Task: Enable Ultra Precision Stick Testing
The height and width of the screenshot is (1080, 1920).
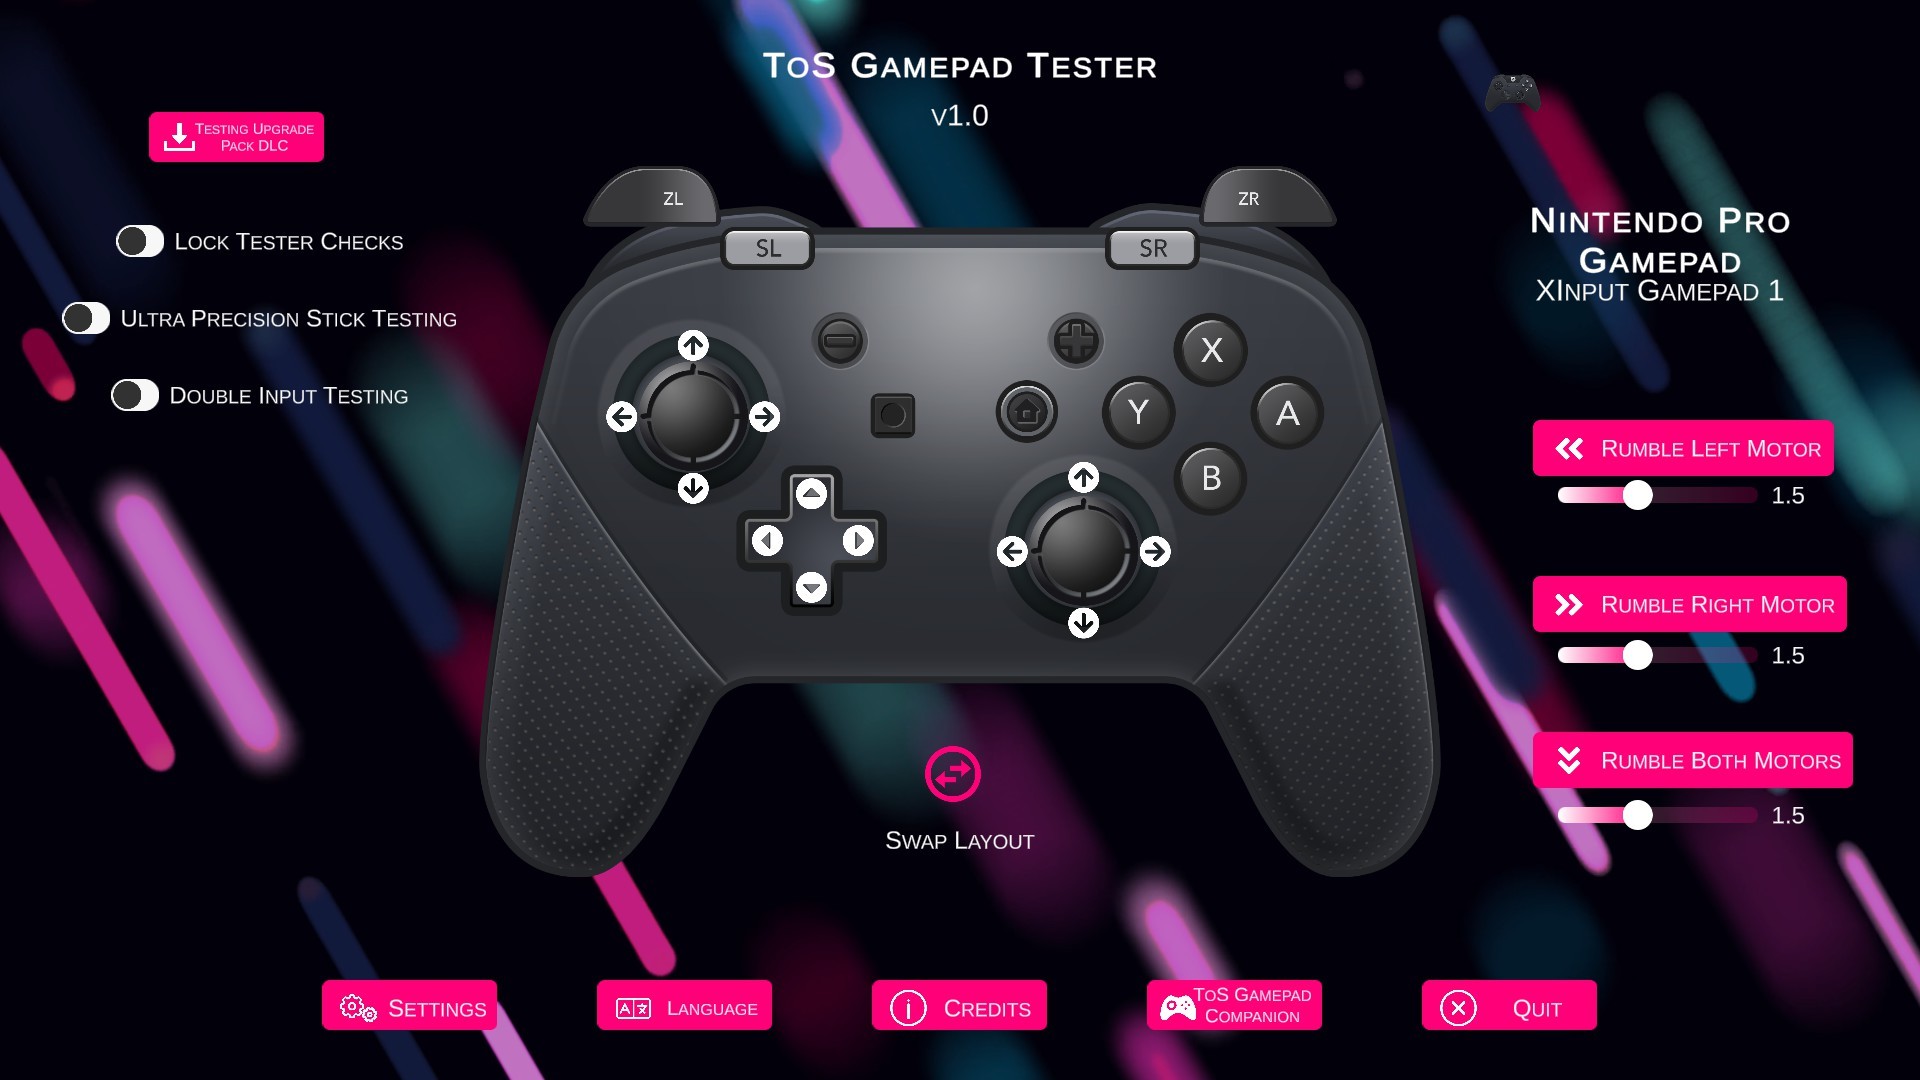Action: point(88,318)
